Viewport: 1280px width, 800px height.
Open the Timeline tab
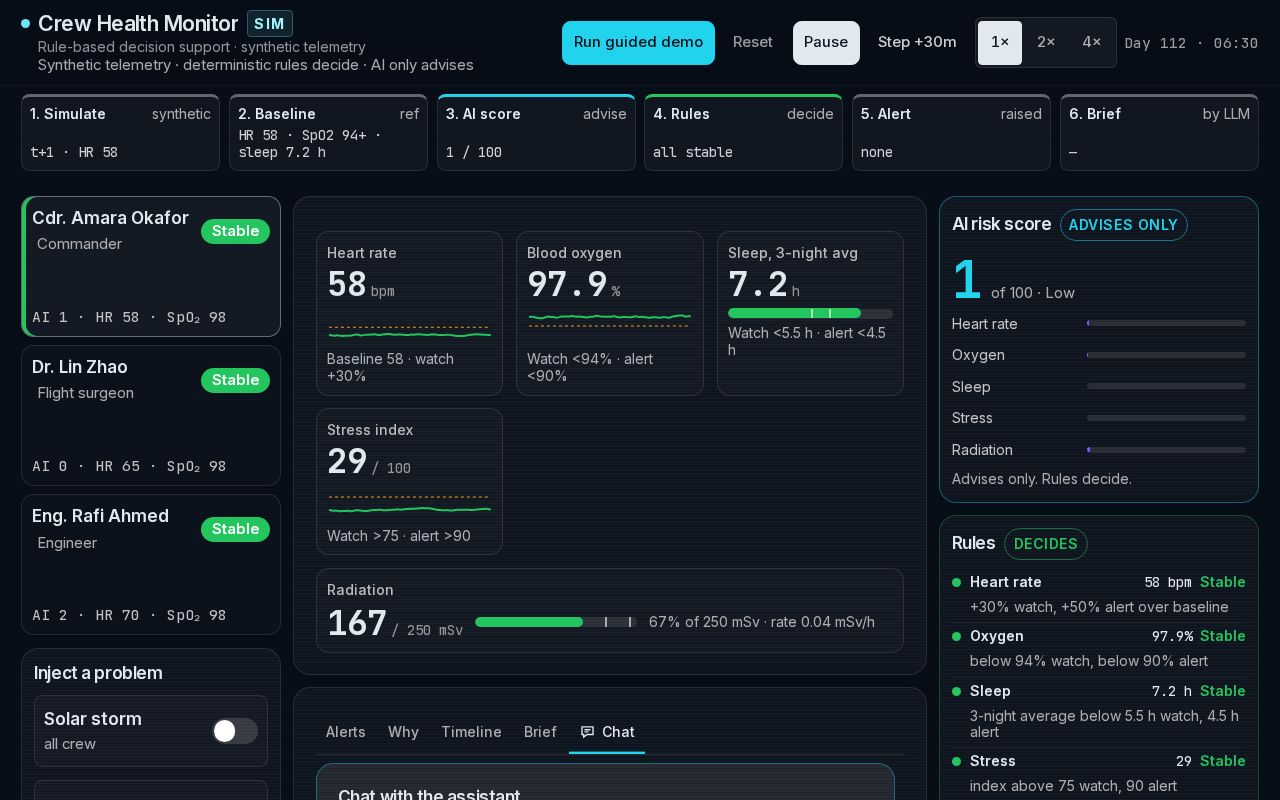[471, 732]
